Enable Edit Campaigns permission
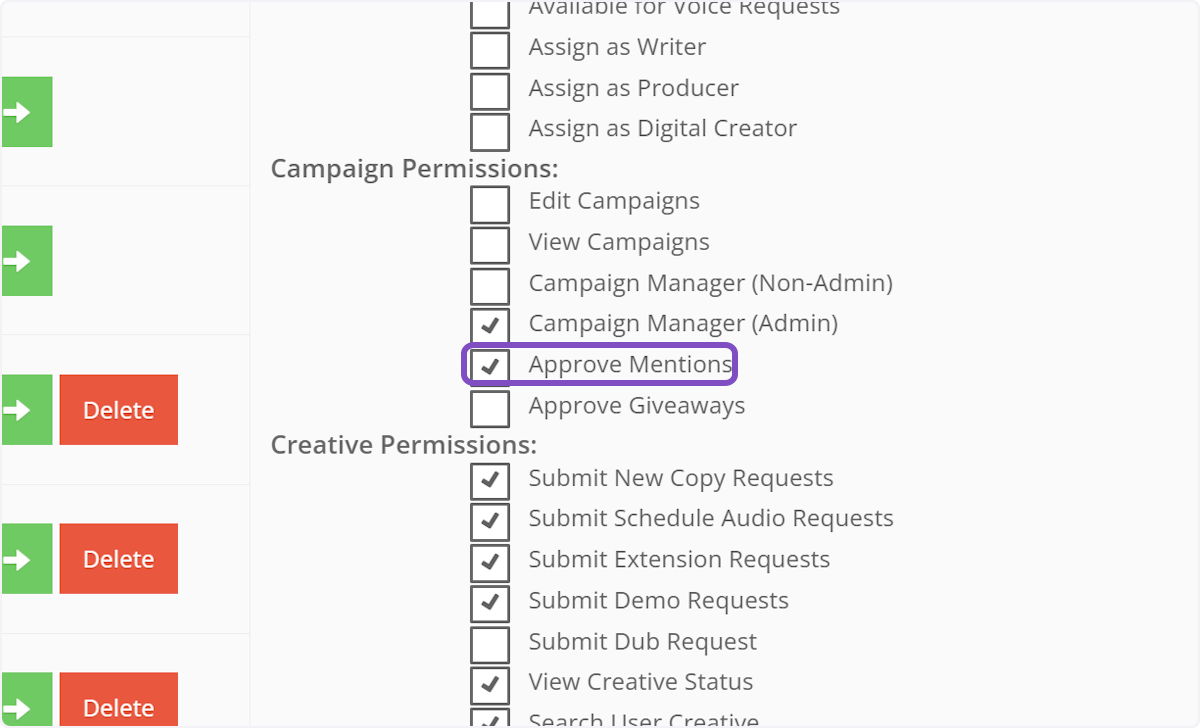 (x=490, y=203)
